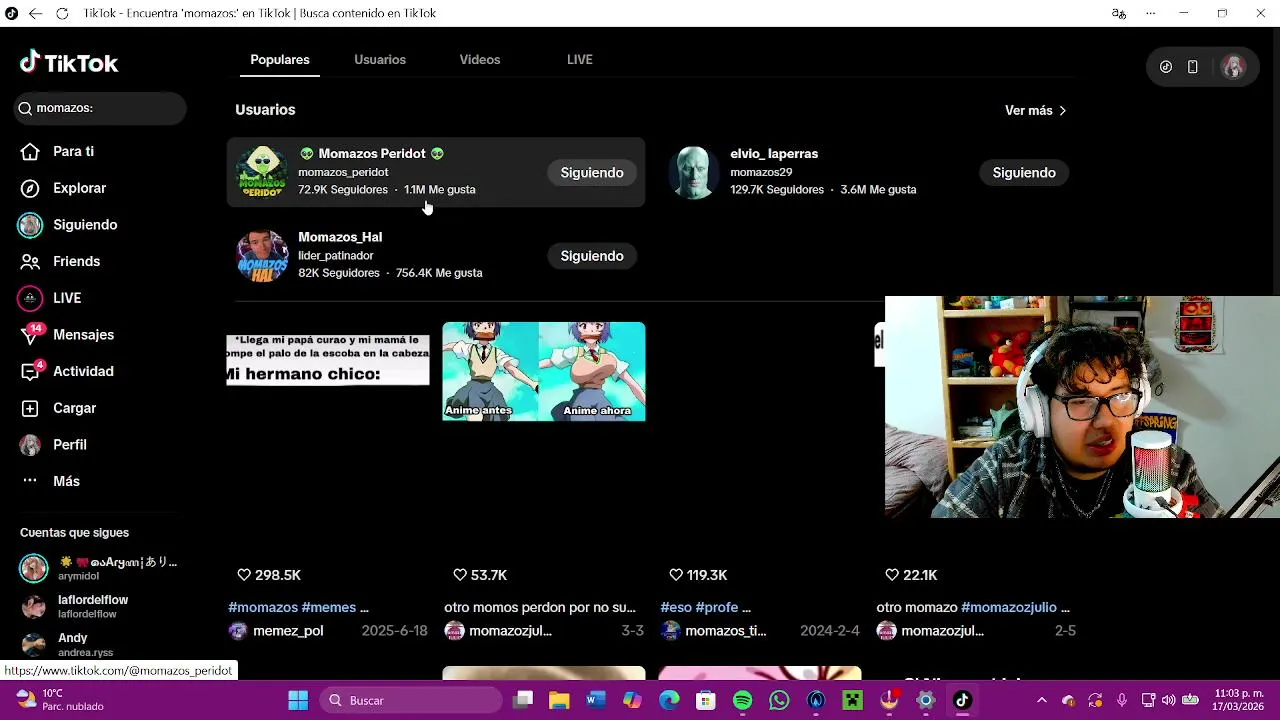Open the 'Mi hermano chico' video thumbnail
The height and width of the screenshot is (720, 1280).
click(328, 360)
